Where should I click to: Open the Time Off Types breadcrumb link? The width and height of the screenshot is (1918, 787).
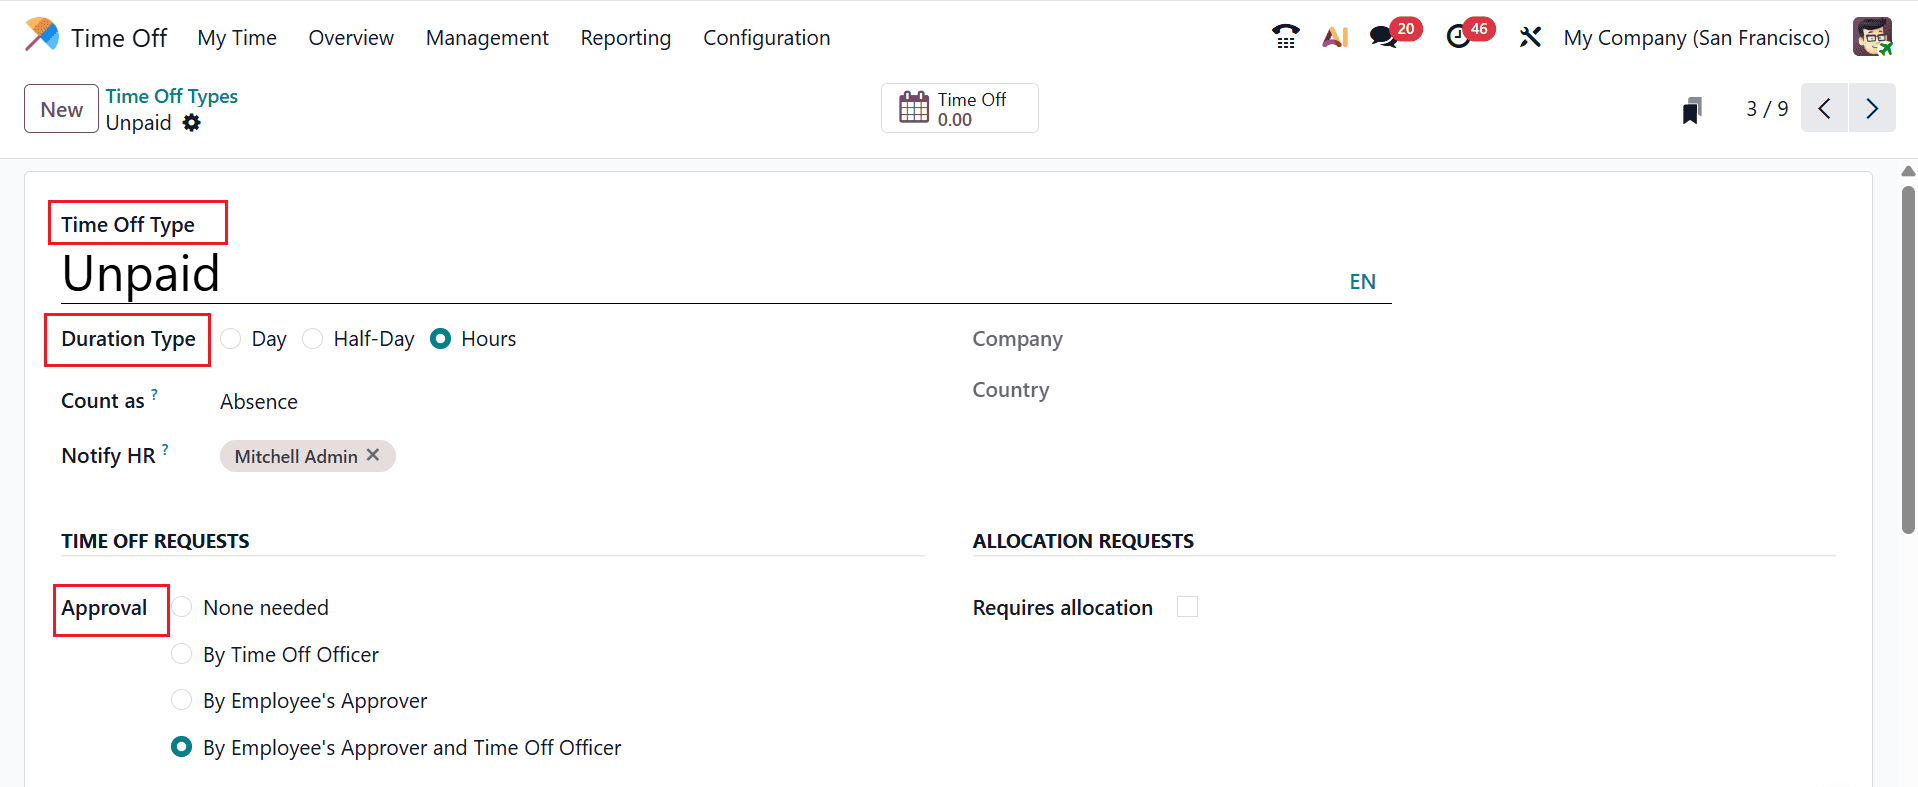click(171, 95)
